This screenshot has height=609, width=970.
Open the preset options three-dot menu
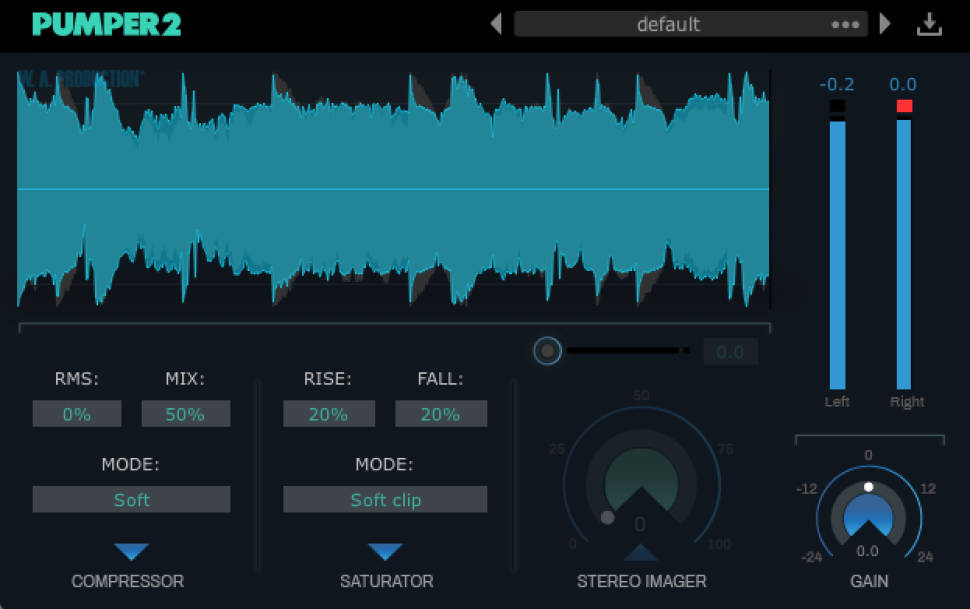pos(845,25)
